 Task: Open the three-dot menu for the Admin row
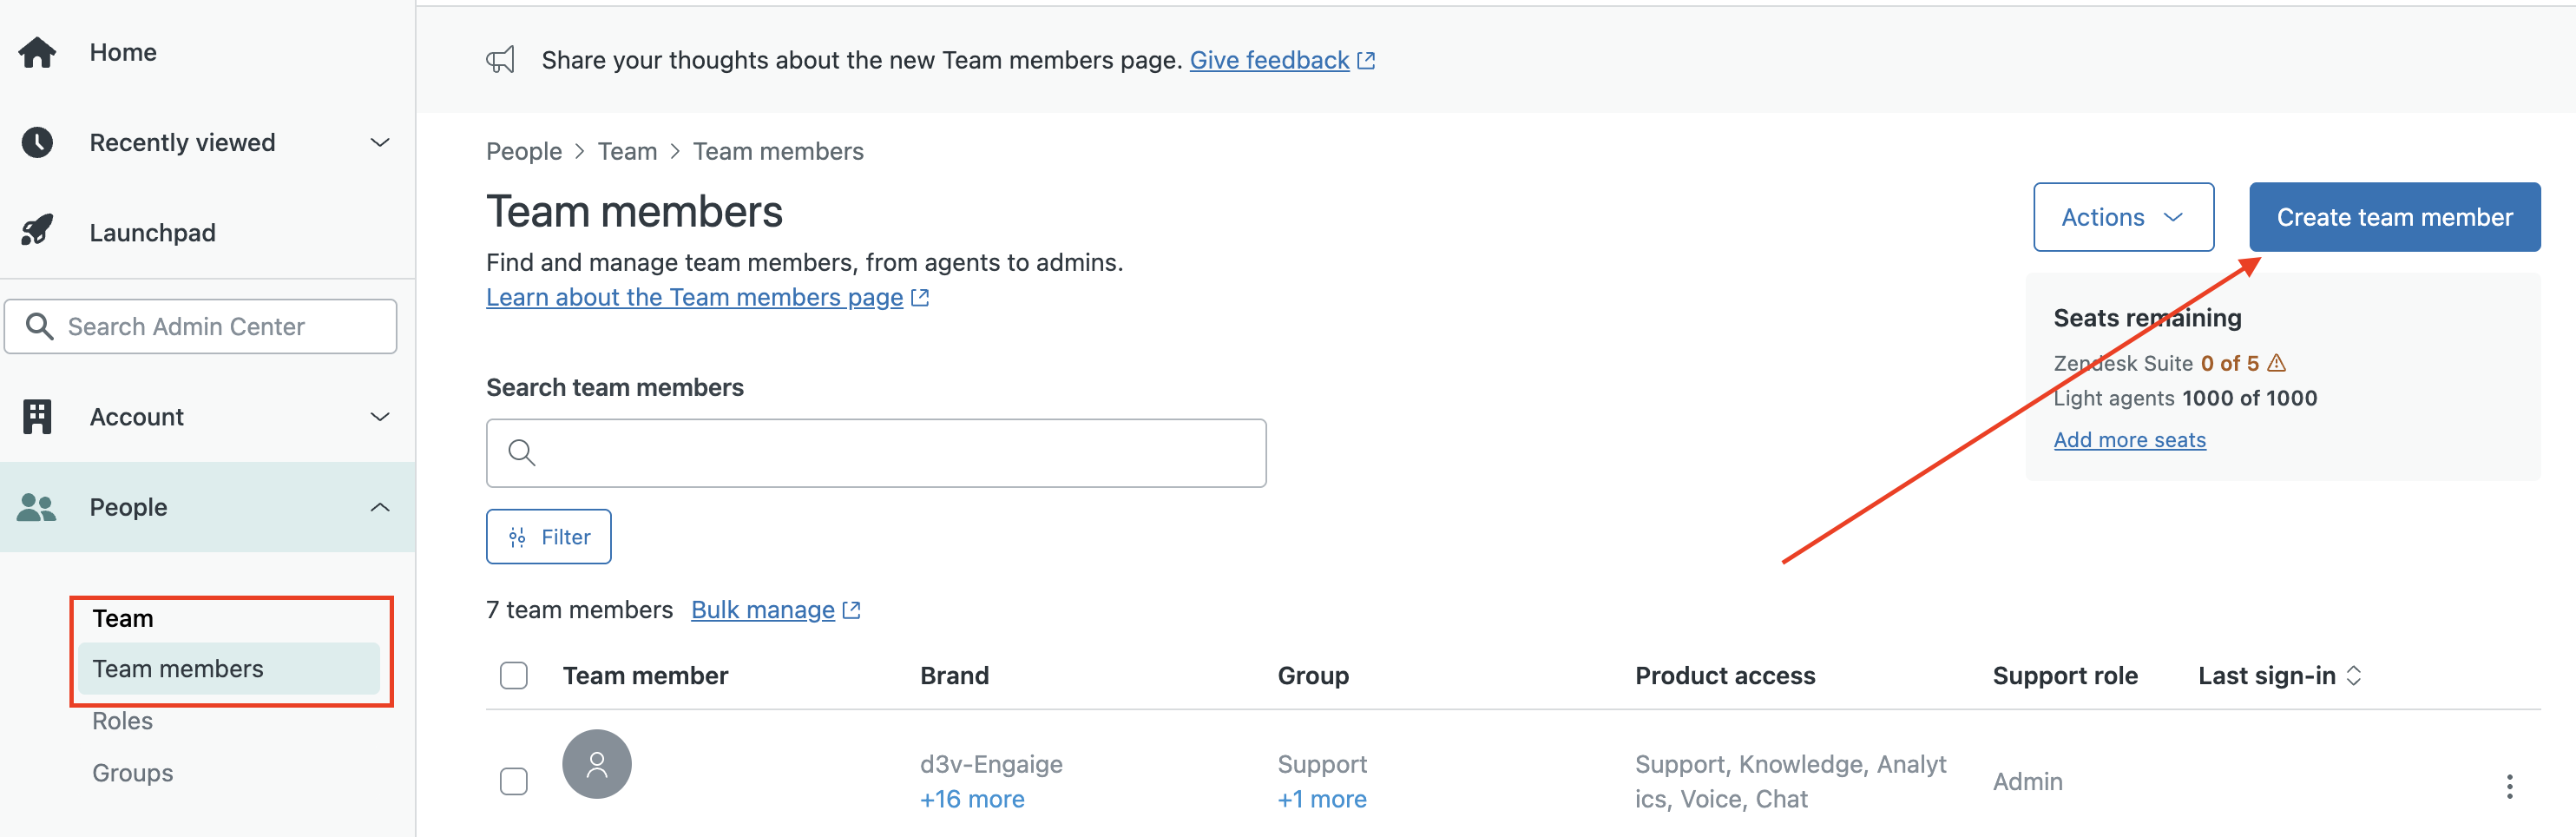(2509, 786)
